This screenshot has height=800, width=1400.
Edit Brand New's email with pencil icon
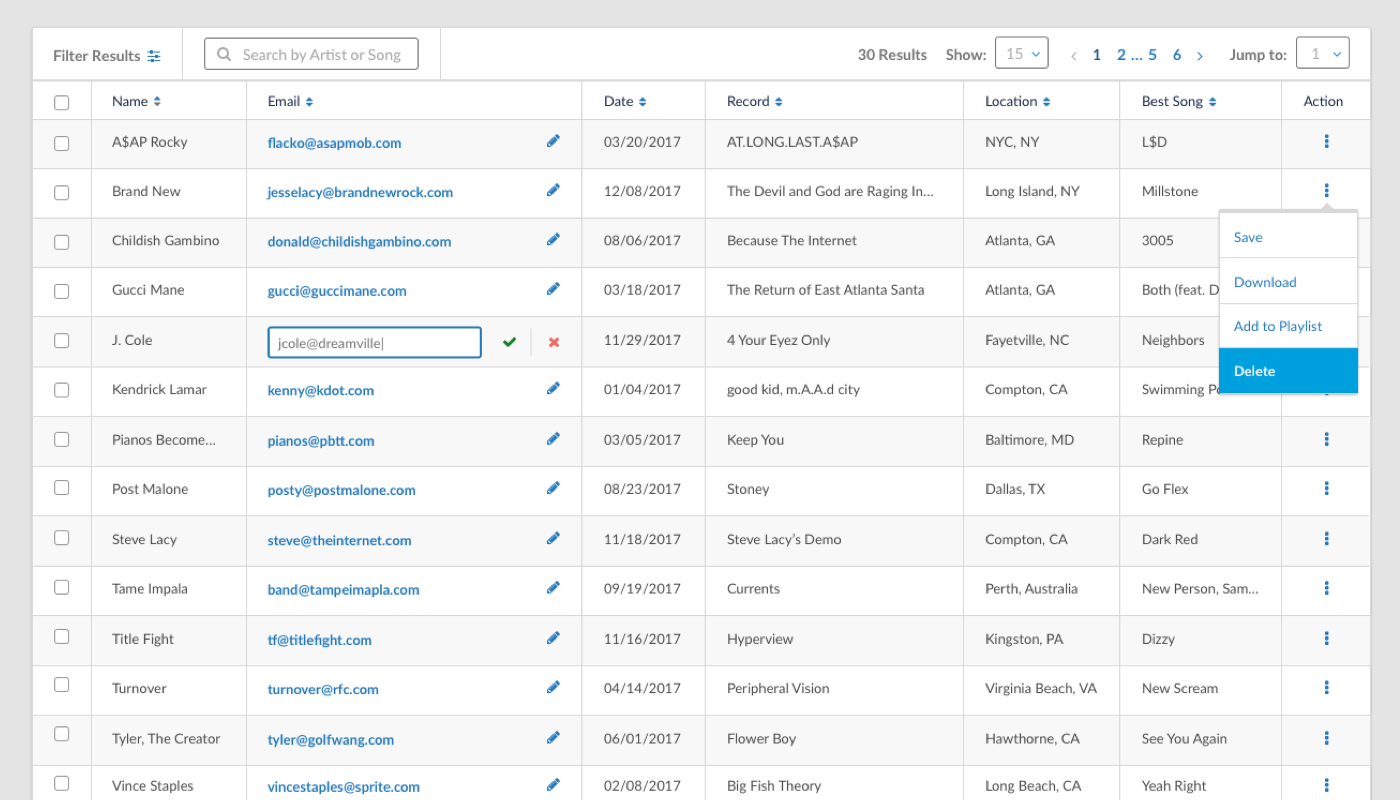point(553,191)
